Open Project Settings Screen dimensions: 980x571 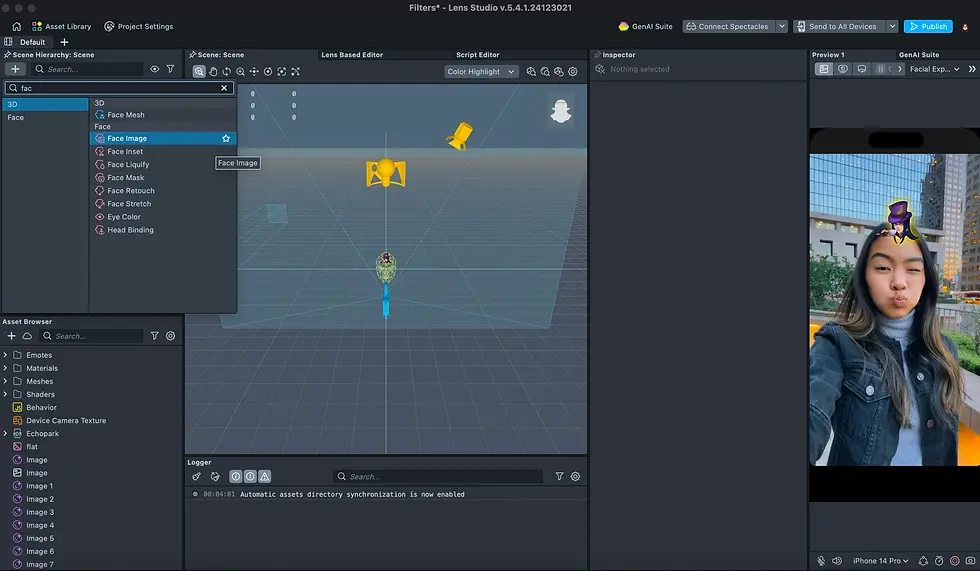(x=138, y=26)
